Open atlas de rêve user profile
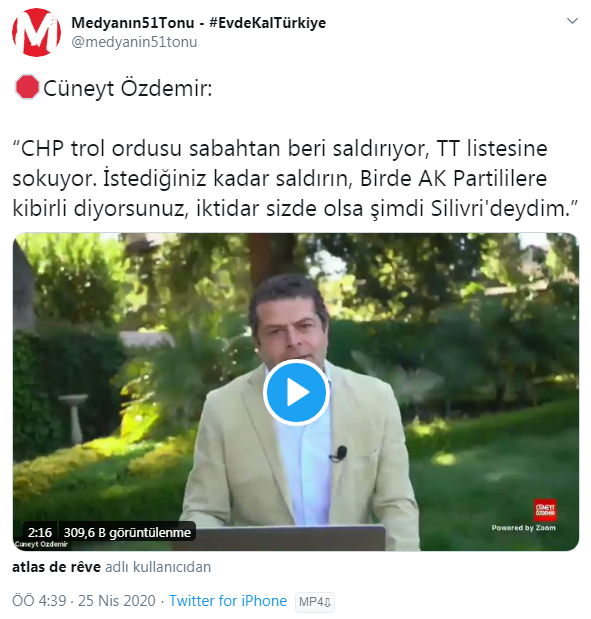This screenshot has height=619, width=591. [56, 567]
